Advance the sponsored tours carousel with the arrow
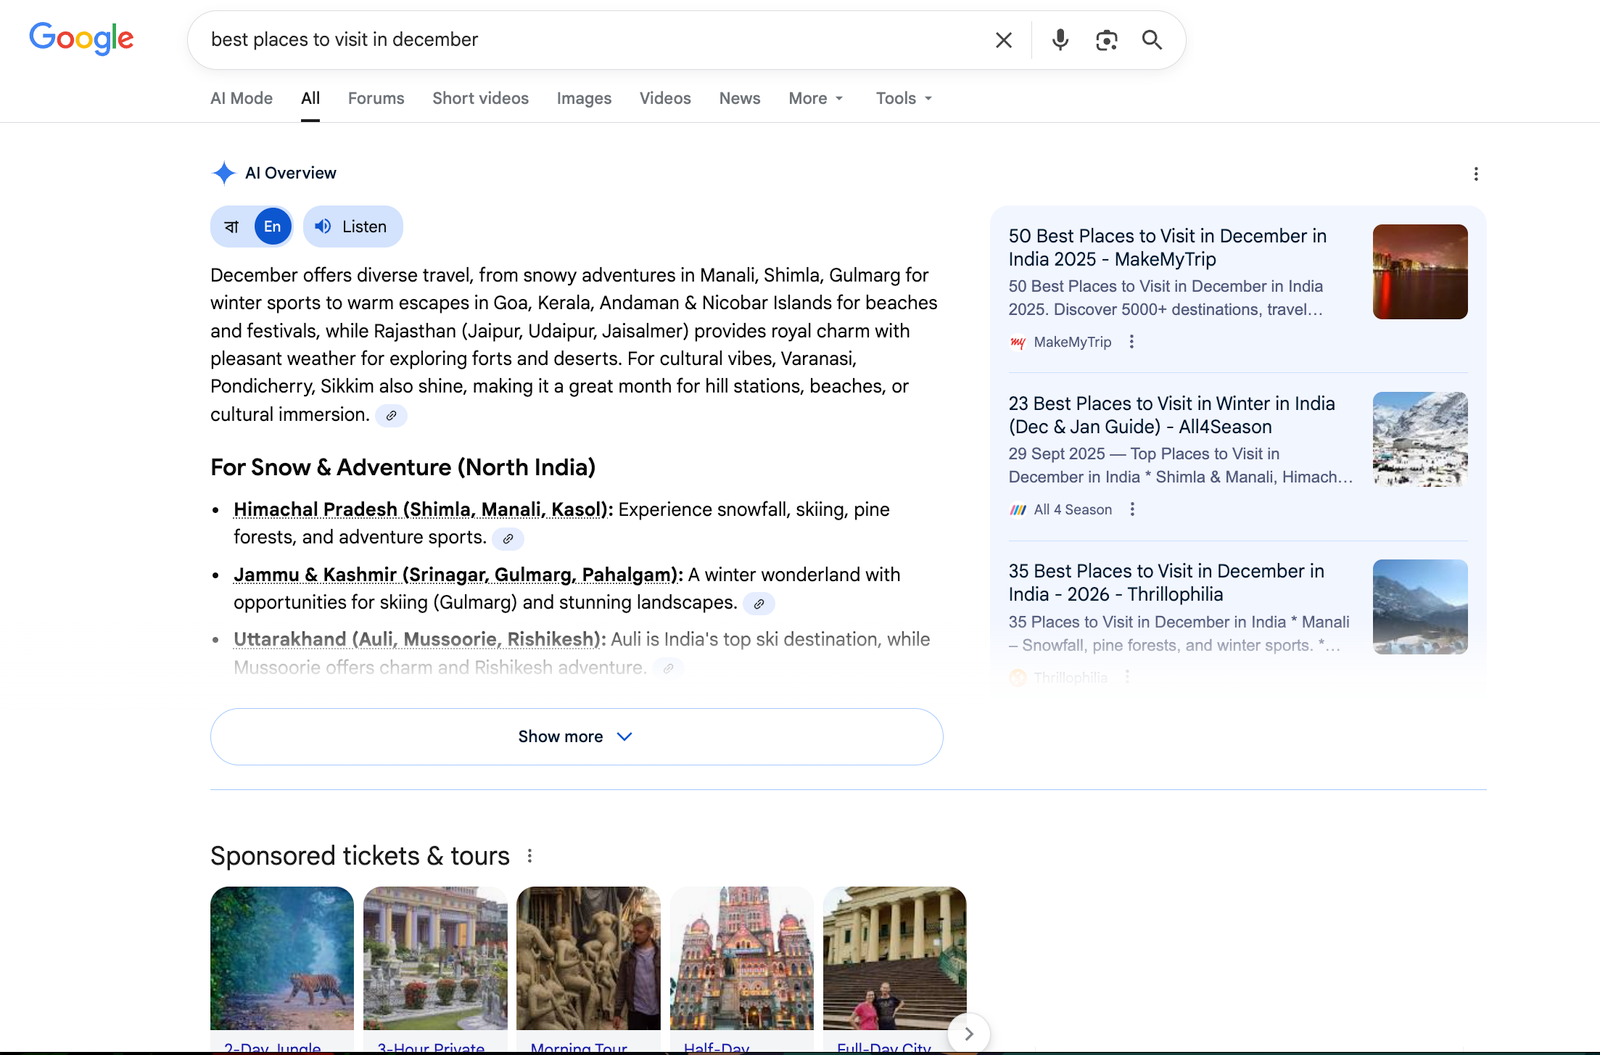The height and width of the screenshot is (1055, 1600). [x=968, y=1034]
